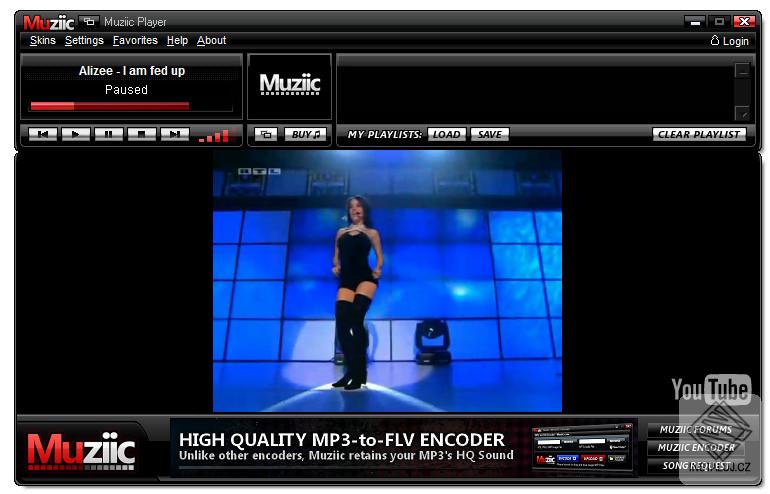770x494 pixels.
Task: Skip to next track button
Action: [x=174, y=134]
